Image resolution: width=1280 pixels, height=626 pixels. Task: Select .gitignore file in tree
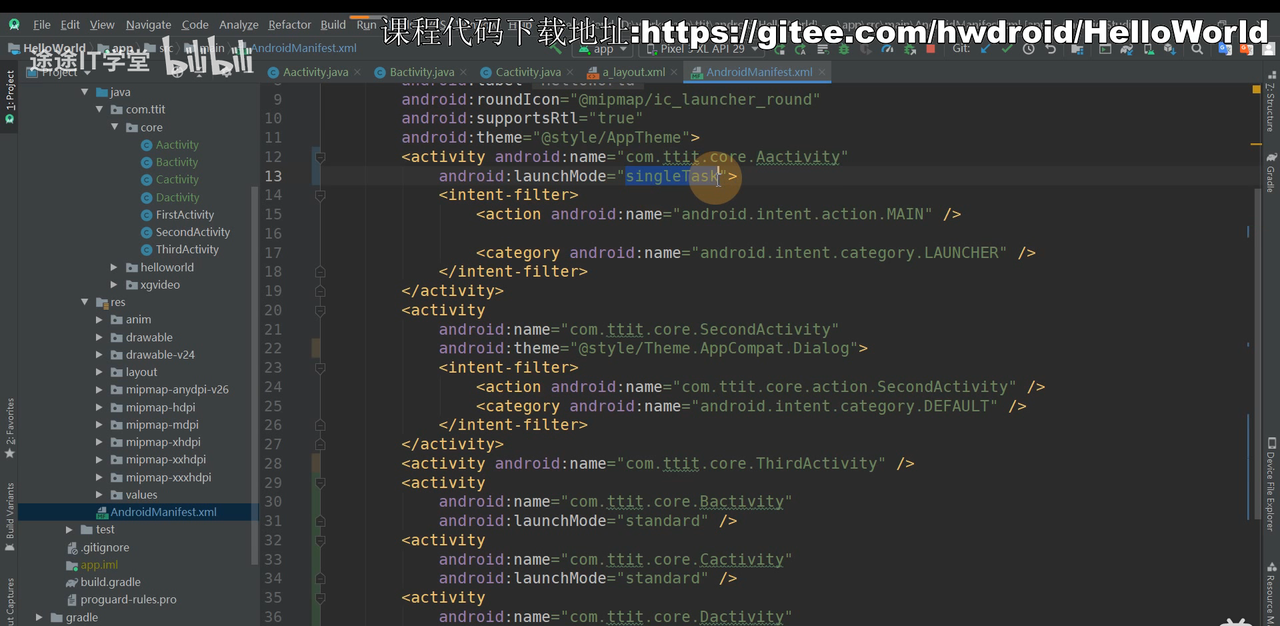(104, 547)
